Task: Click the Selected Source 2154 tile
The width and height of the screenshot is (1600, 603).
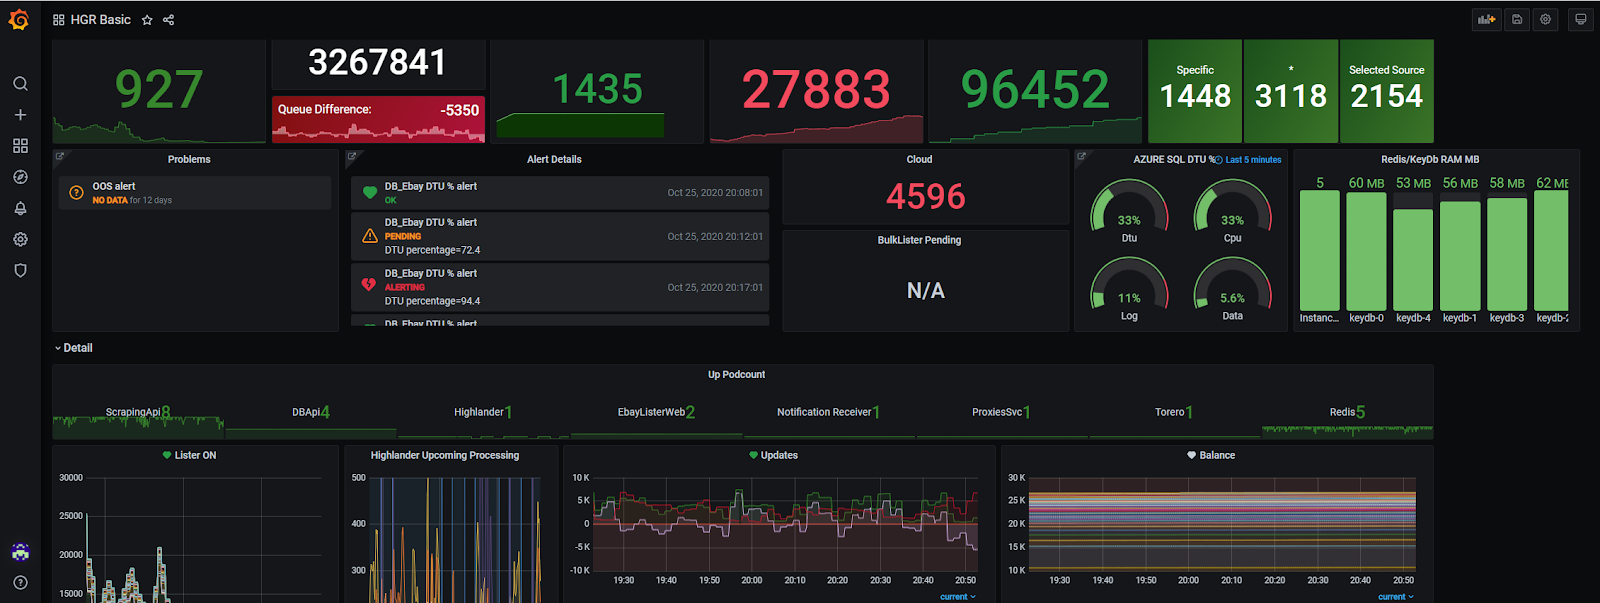Action: click(1386, 91)
